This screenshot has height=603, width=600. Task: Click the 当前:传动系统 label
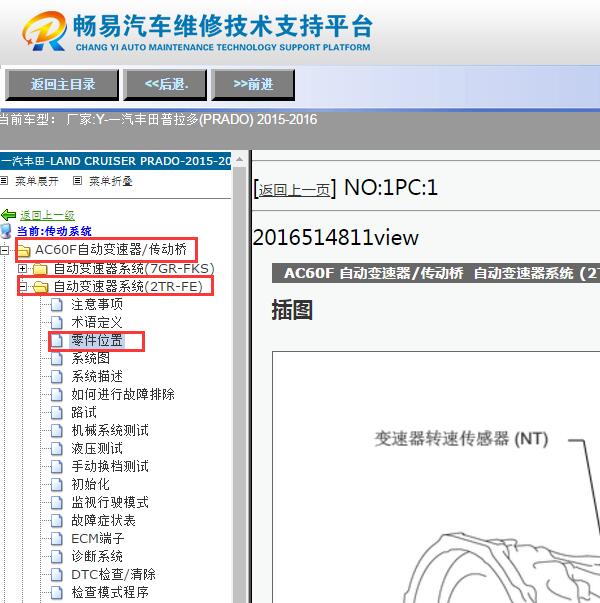(x=54, y=231)
